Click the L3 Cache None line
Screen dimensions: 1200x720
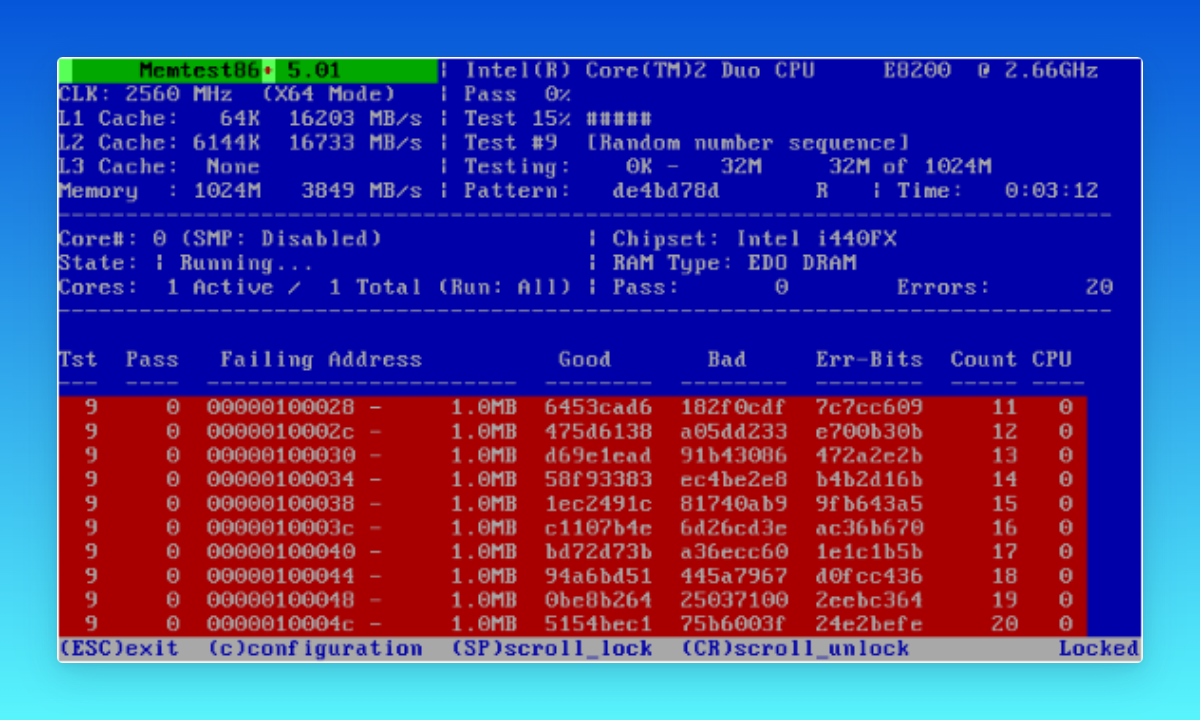coord(159,167)
